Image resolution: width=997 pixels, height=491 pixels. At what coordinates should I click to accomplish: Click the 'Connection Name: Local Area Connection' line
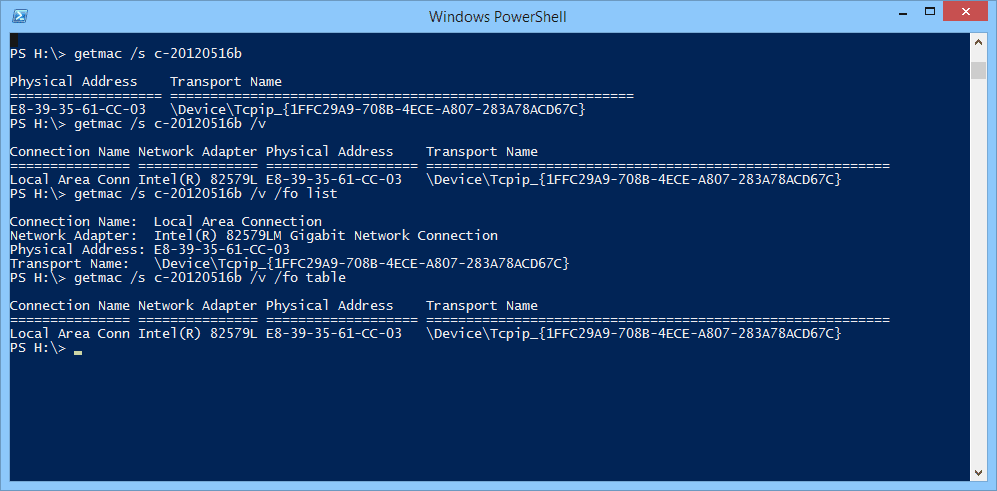coord(166,222)
